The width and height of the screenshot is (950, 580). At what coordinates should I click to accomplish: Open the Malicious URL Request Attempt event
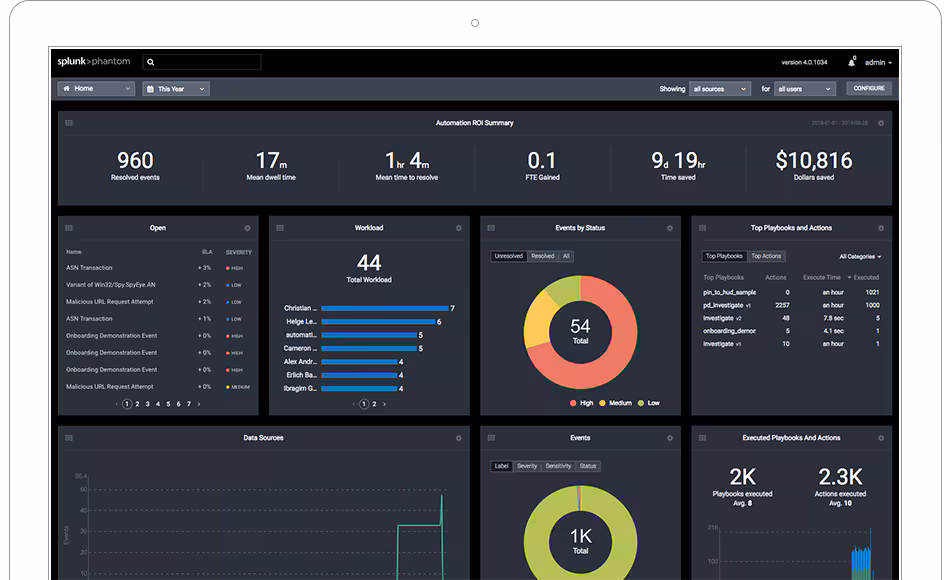tap(110, 302)
